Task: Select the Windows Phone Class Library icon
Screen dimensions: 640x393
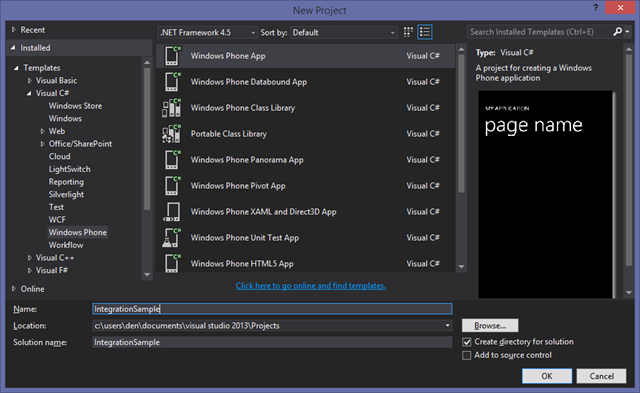Action: click(172, 108)
